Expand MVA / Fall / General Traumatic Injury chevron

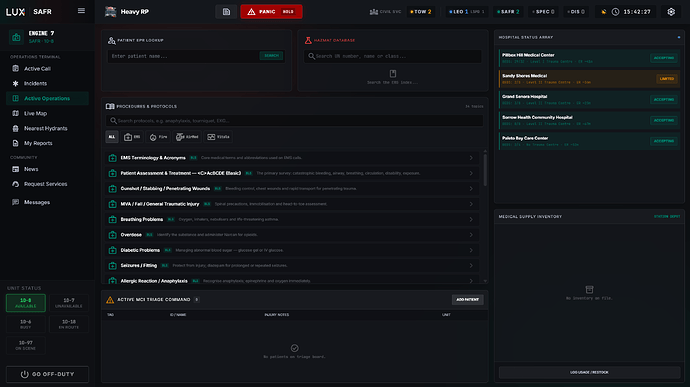click(x=471, y=204)
